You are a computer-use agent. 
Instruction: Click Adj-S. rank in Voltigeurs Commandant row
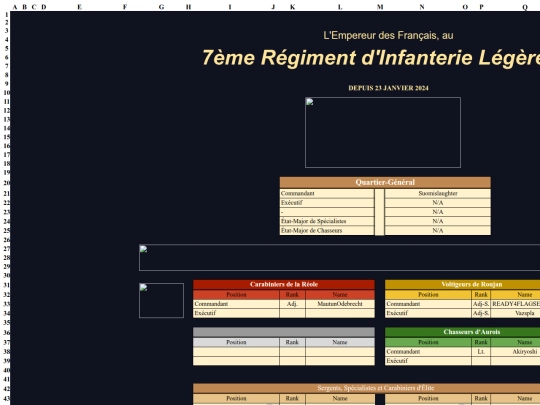click(481, 304)
